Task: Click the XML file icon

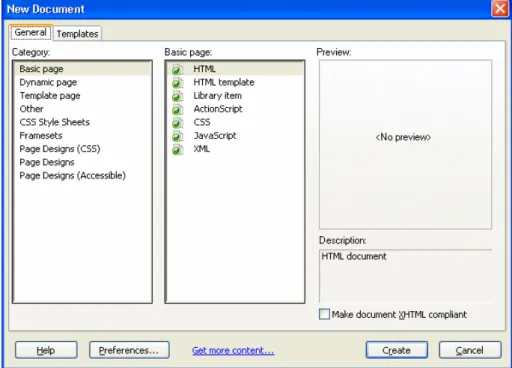Action: tap(177, 149)
